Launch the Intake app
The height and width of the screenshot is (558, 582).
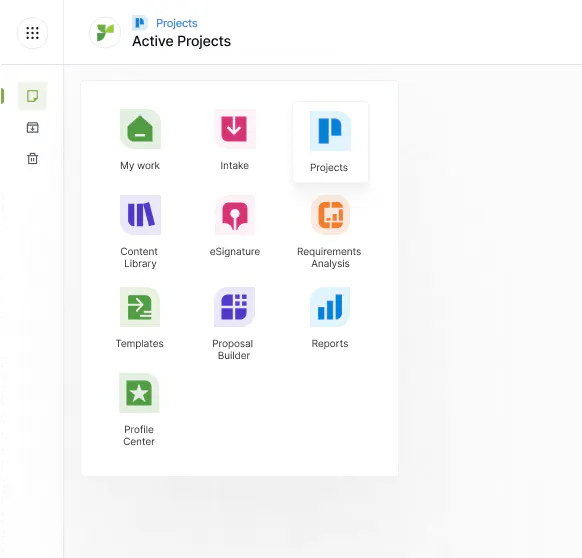(x=234, y=140)
